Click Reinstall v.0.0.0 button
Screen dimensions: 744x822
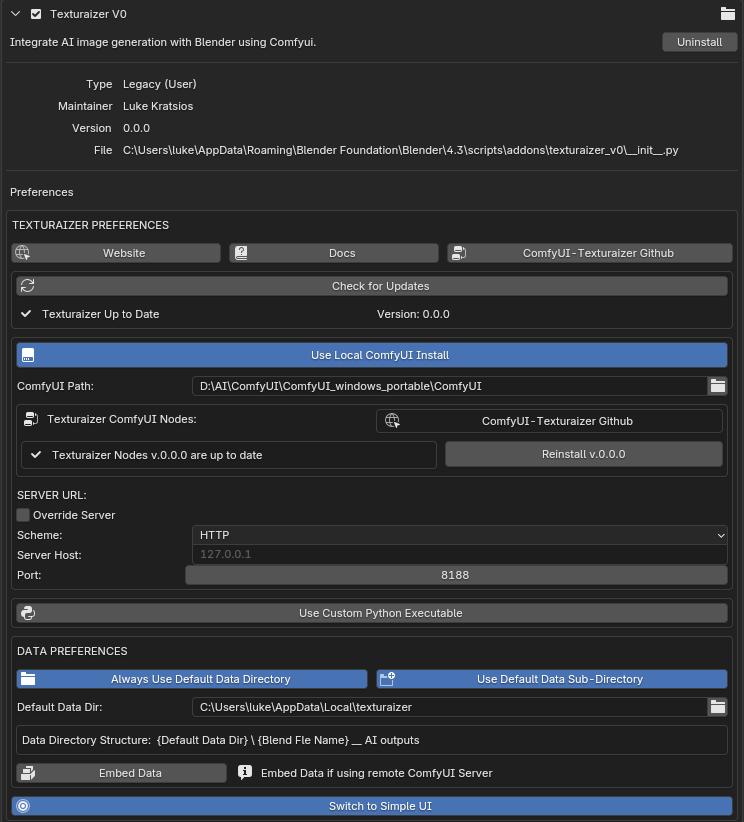(584, 454)
